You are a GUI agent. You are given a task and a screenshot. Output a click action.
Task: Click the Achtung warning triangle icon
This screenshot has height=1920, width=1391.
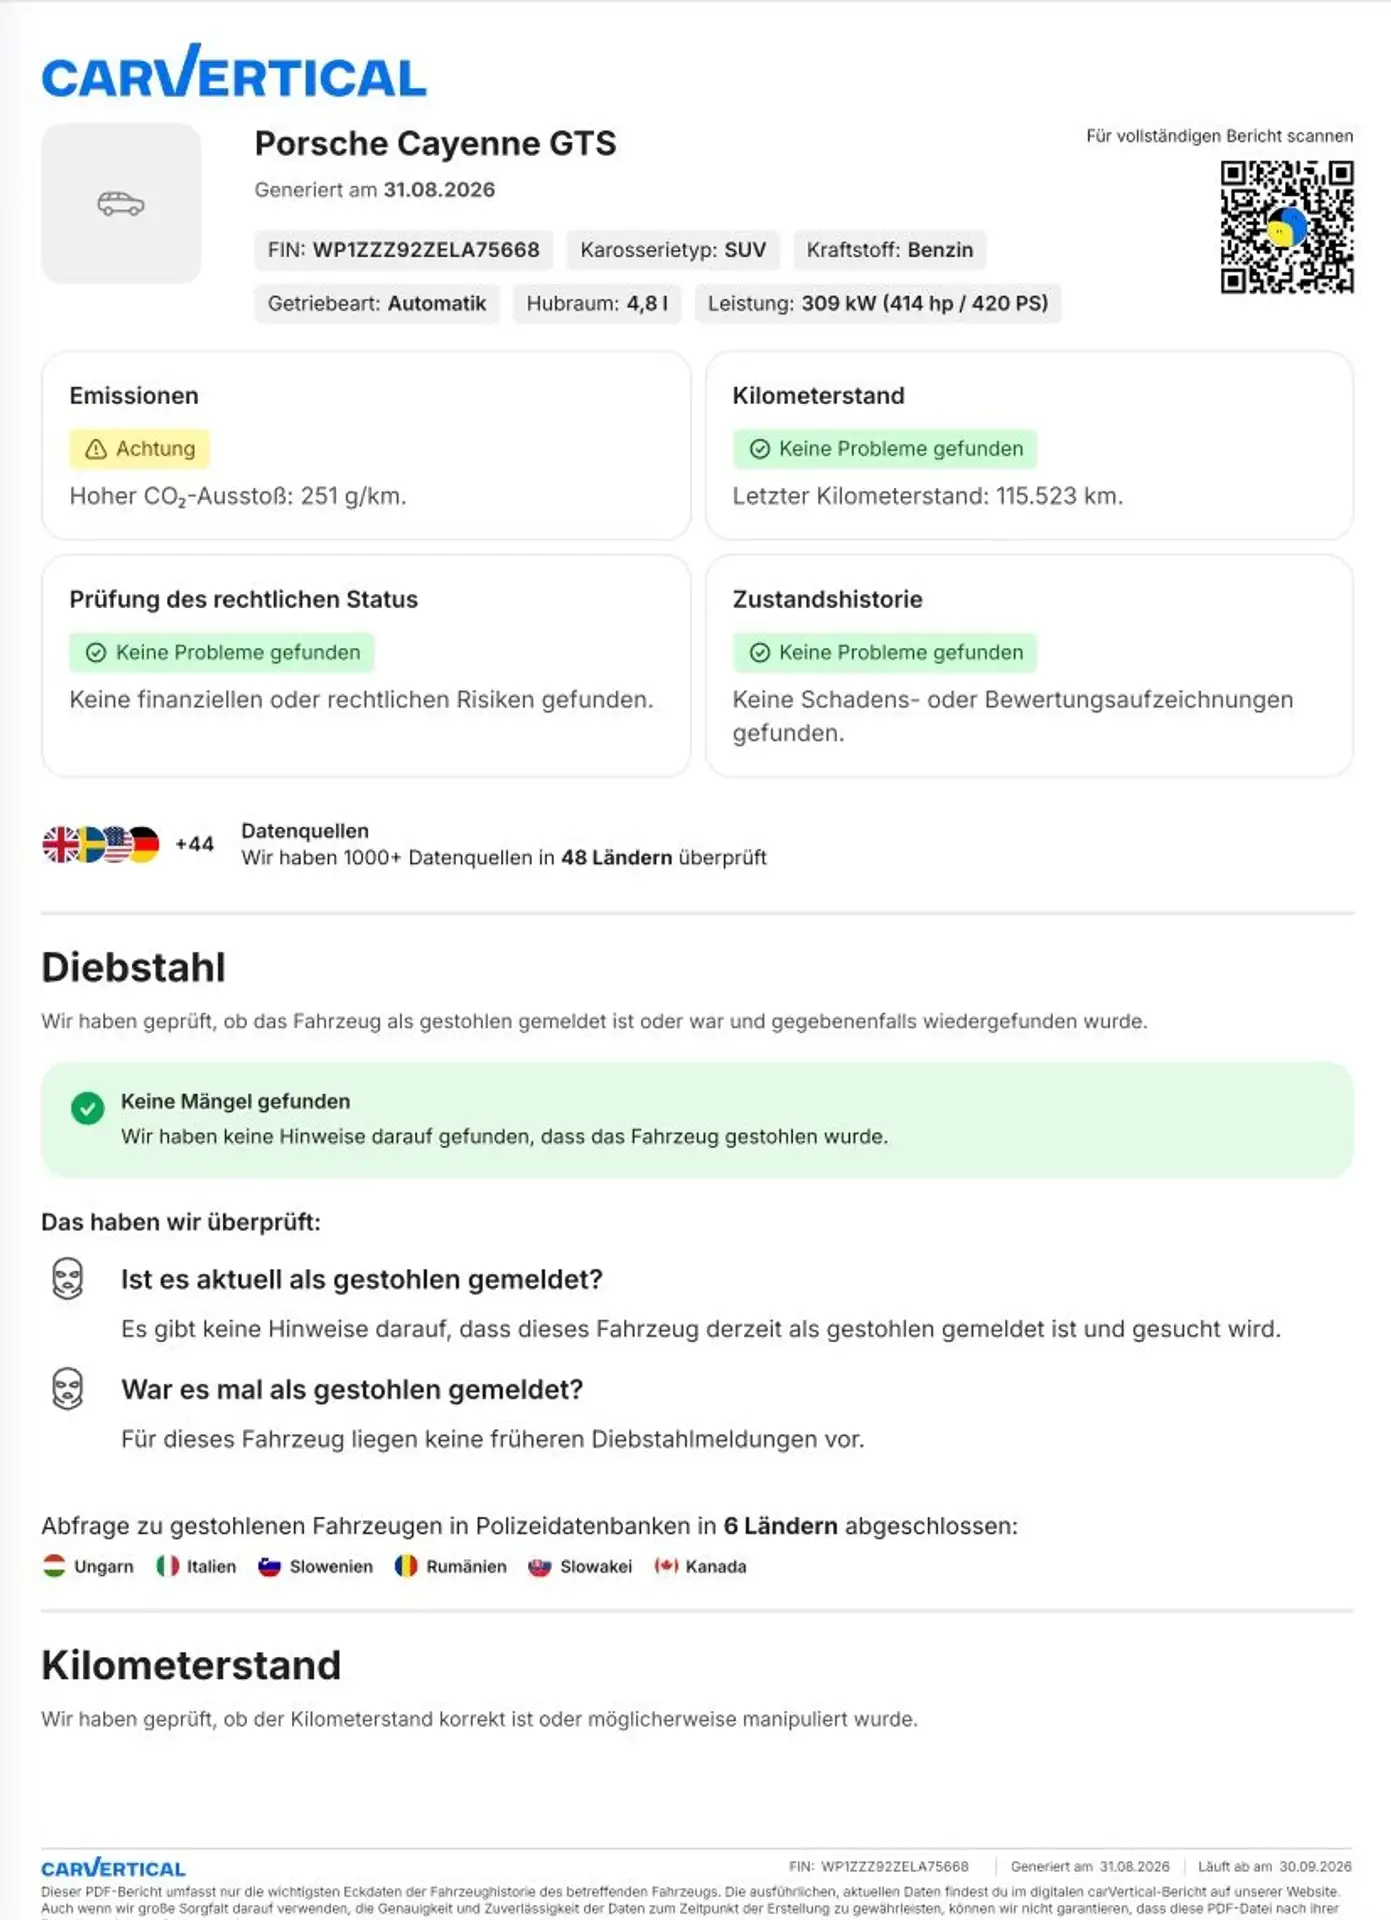point(96,449)
